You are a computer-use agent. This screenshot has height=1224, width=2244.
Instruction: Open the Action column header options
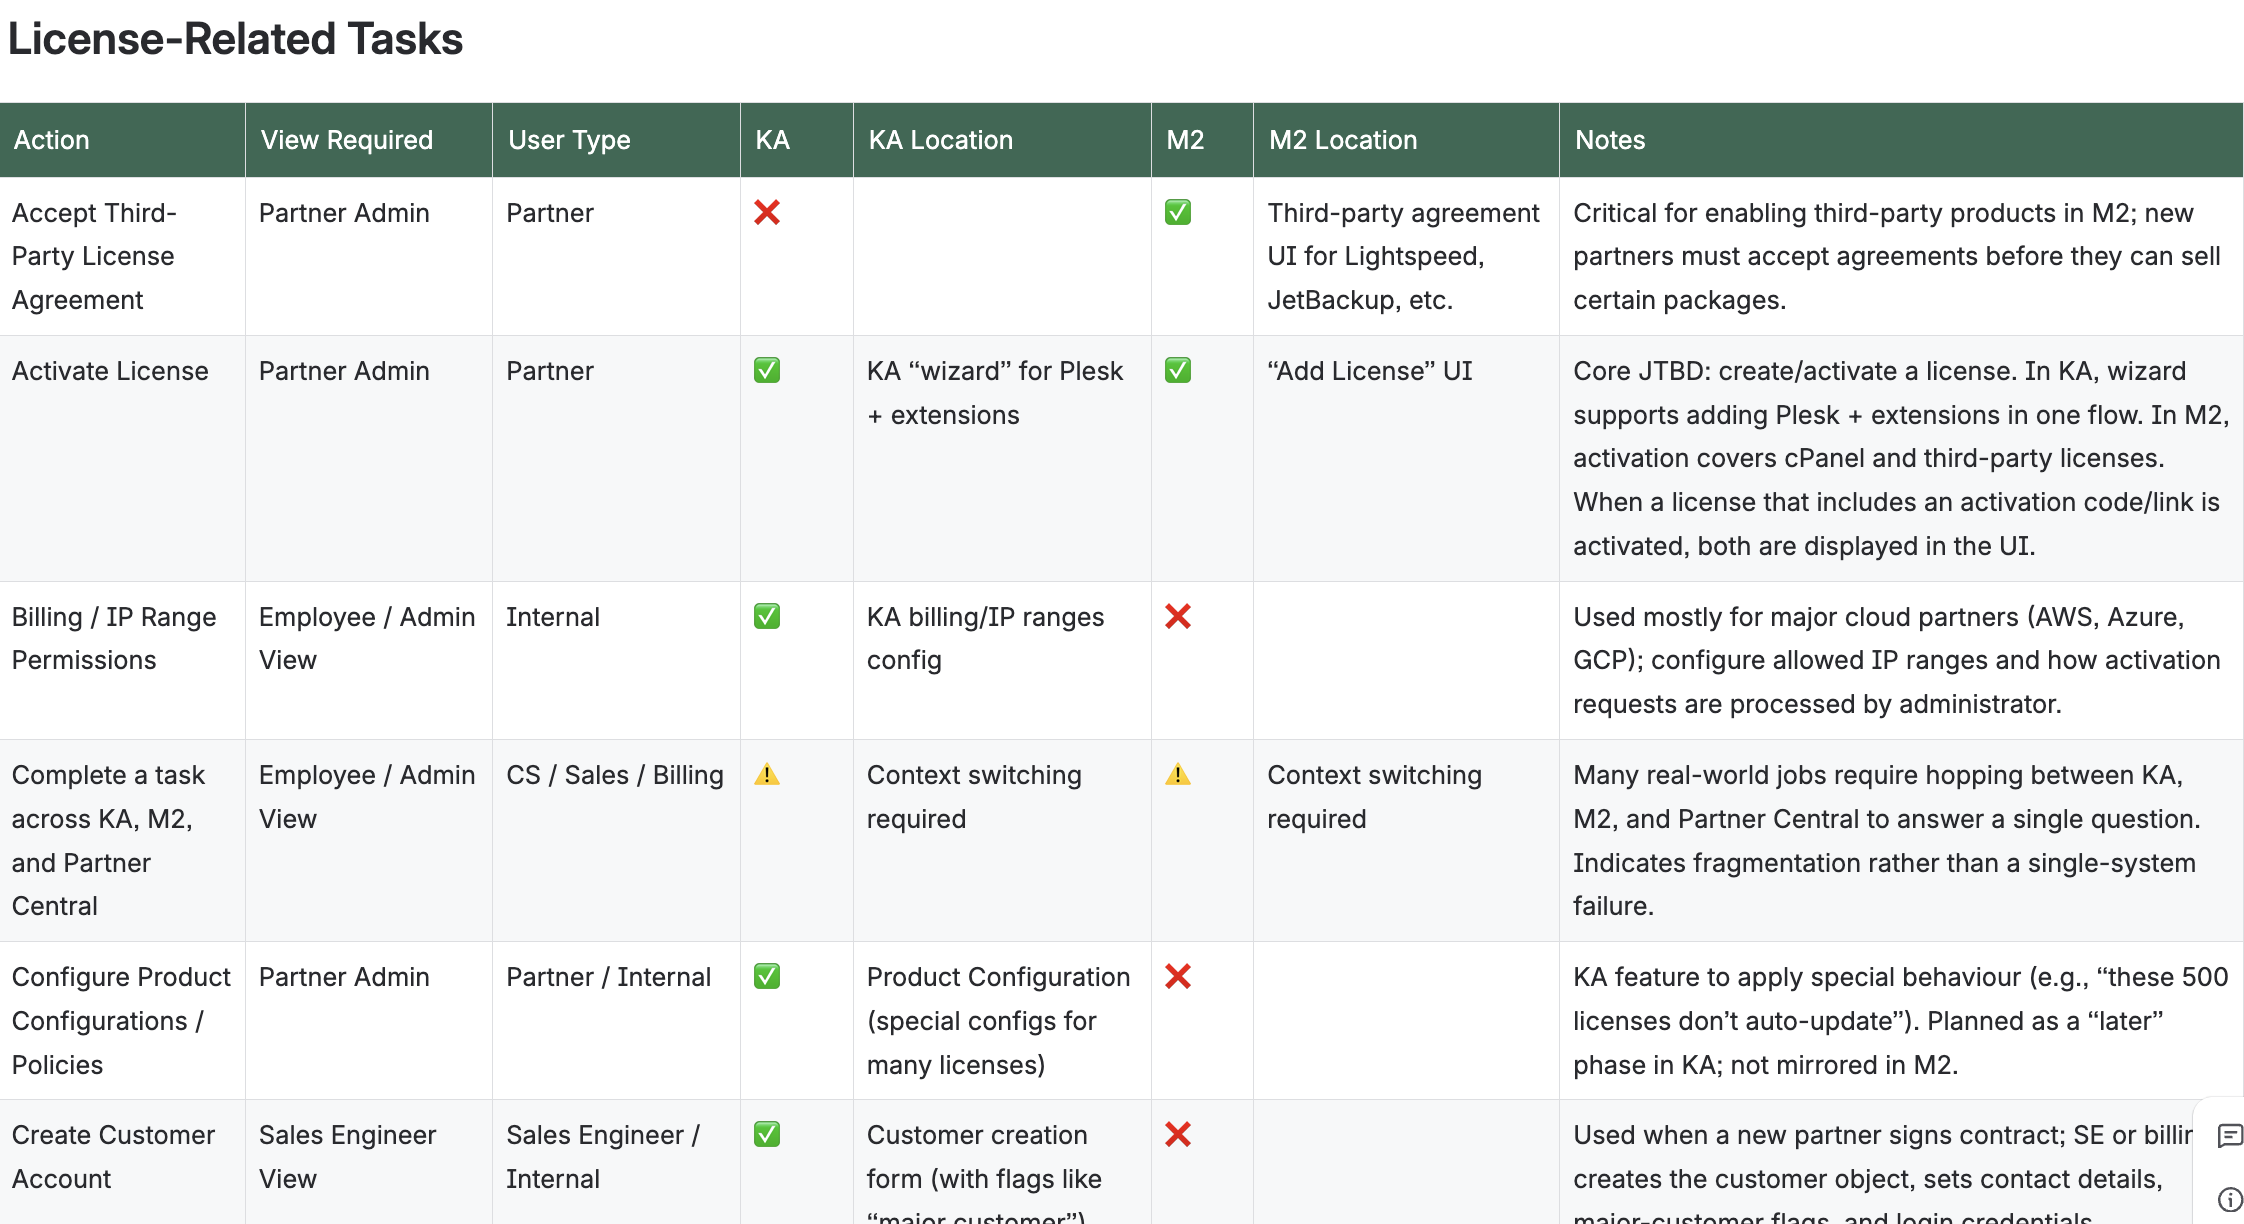coord(51,140)
